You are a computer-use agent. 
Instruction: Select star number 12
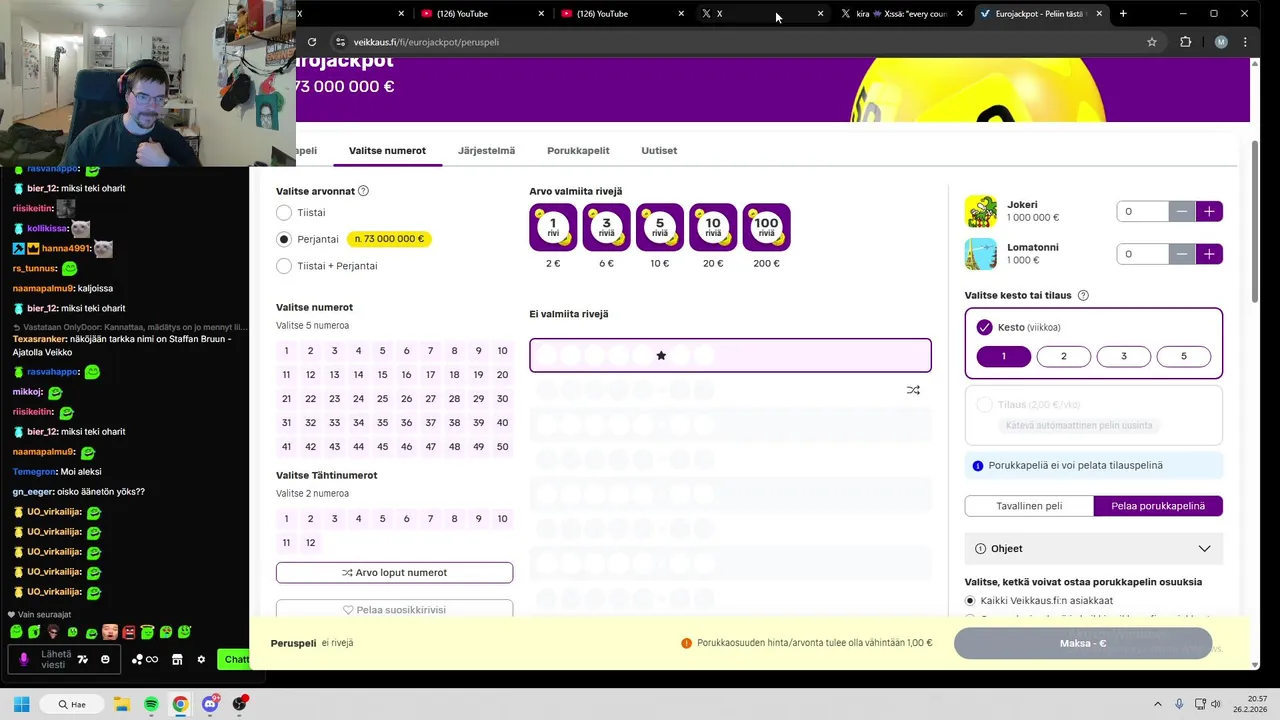[x=310, y=543]
